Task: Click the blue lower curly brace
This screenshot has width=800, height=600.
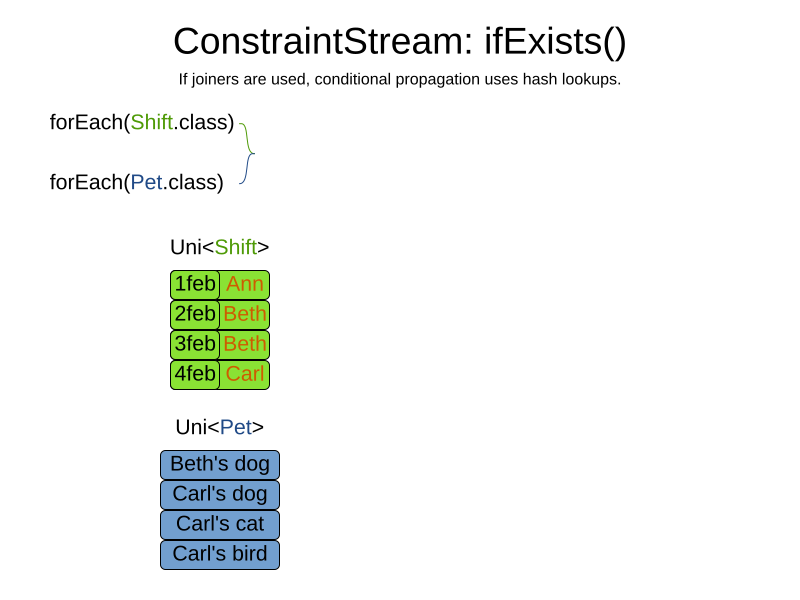Action: click(x=245, y=170)
